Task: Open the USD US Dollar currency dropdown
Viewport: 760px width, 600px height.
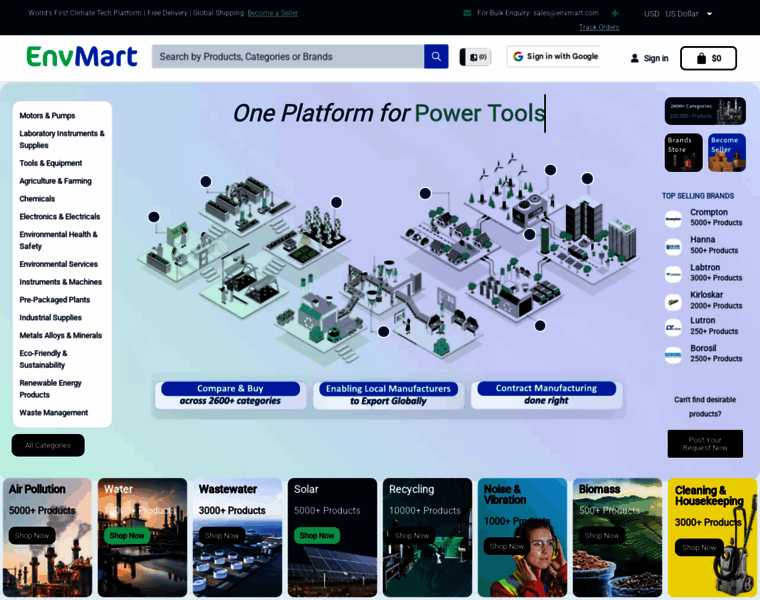Action: [678, 14]
